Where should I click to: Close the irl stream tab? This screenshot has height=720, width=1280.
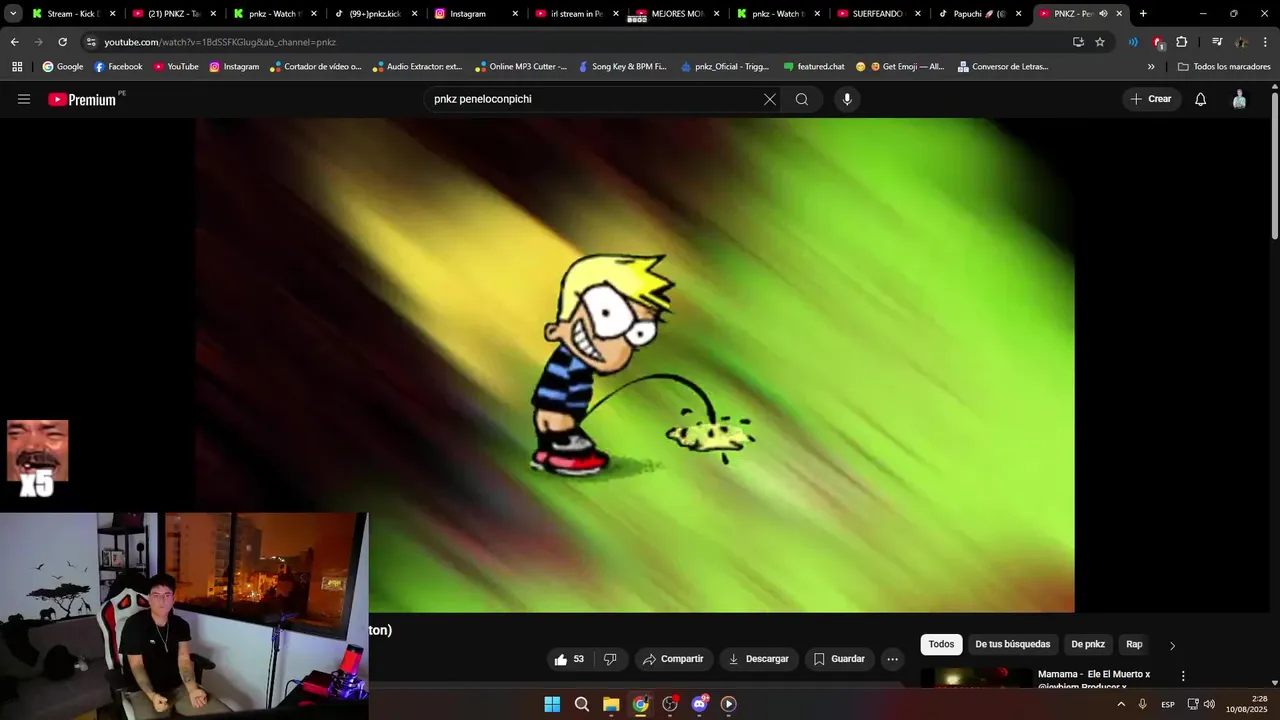tap(615, 14)
